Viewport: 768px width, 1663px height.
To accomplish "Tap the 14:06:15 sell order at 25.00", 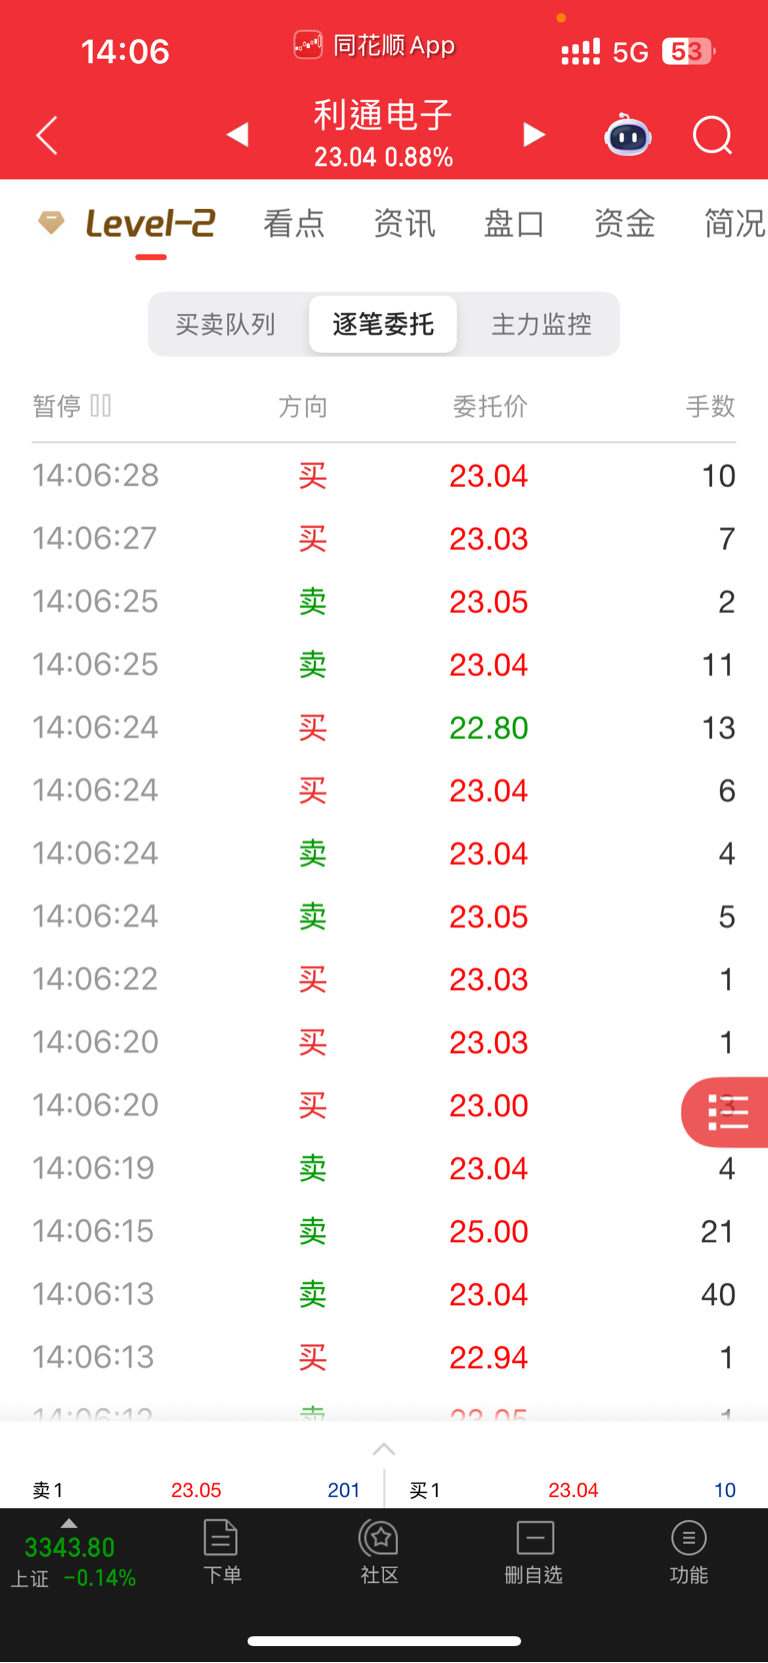I will click(384, 1231).
